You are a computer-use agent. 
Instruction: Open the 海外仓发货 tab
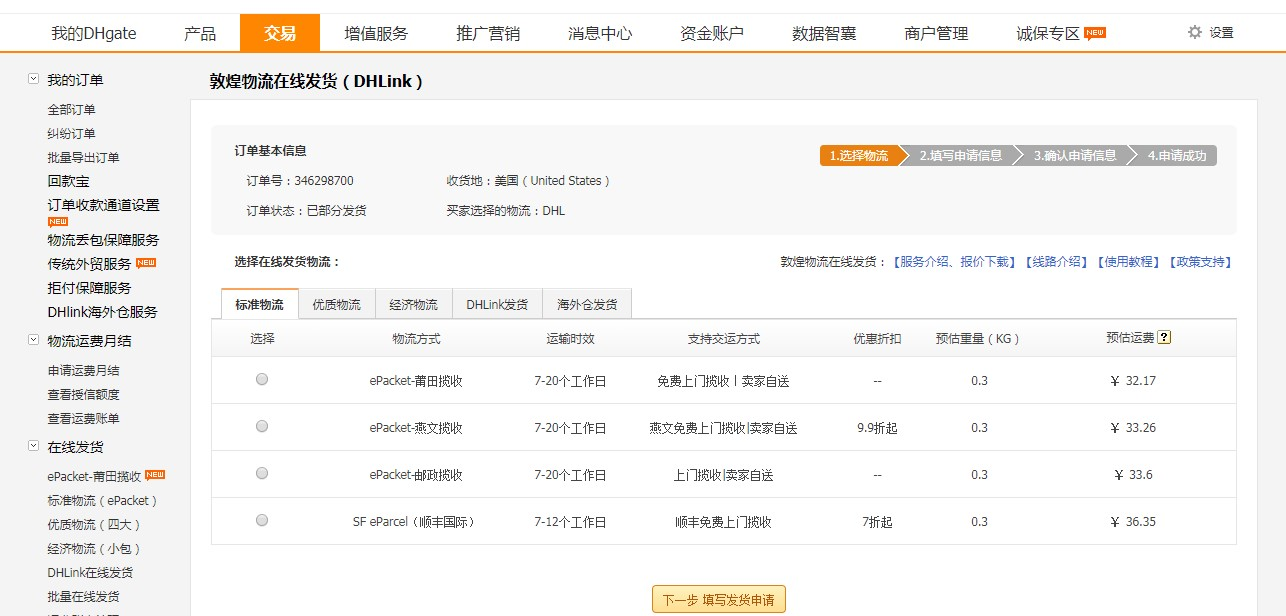(587, 304)
